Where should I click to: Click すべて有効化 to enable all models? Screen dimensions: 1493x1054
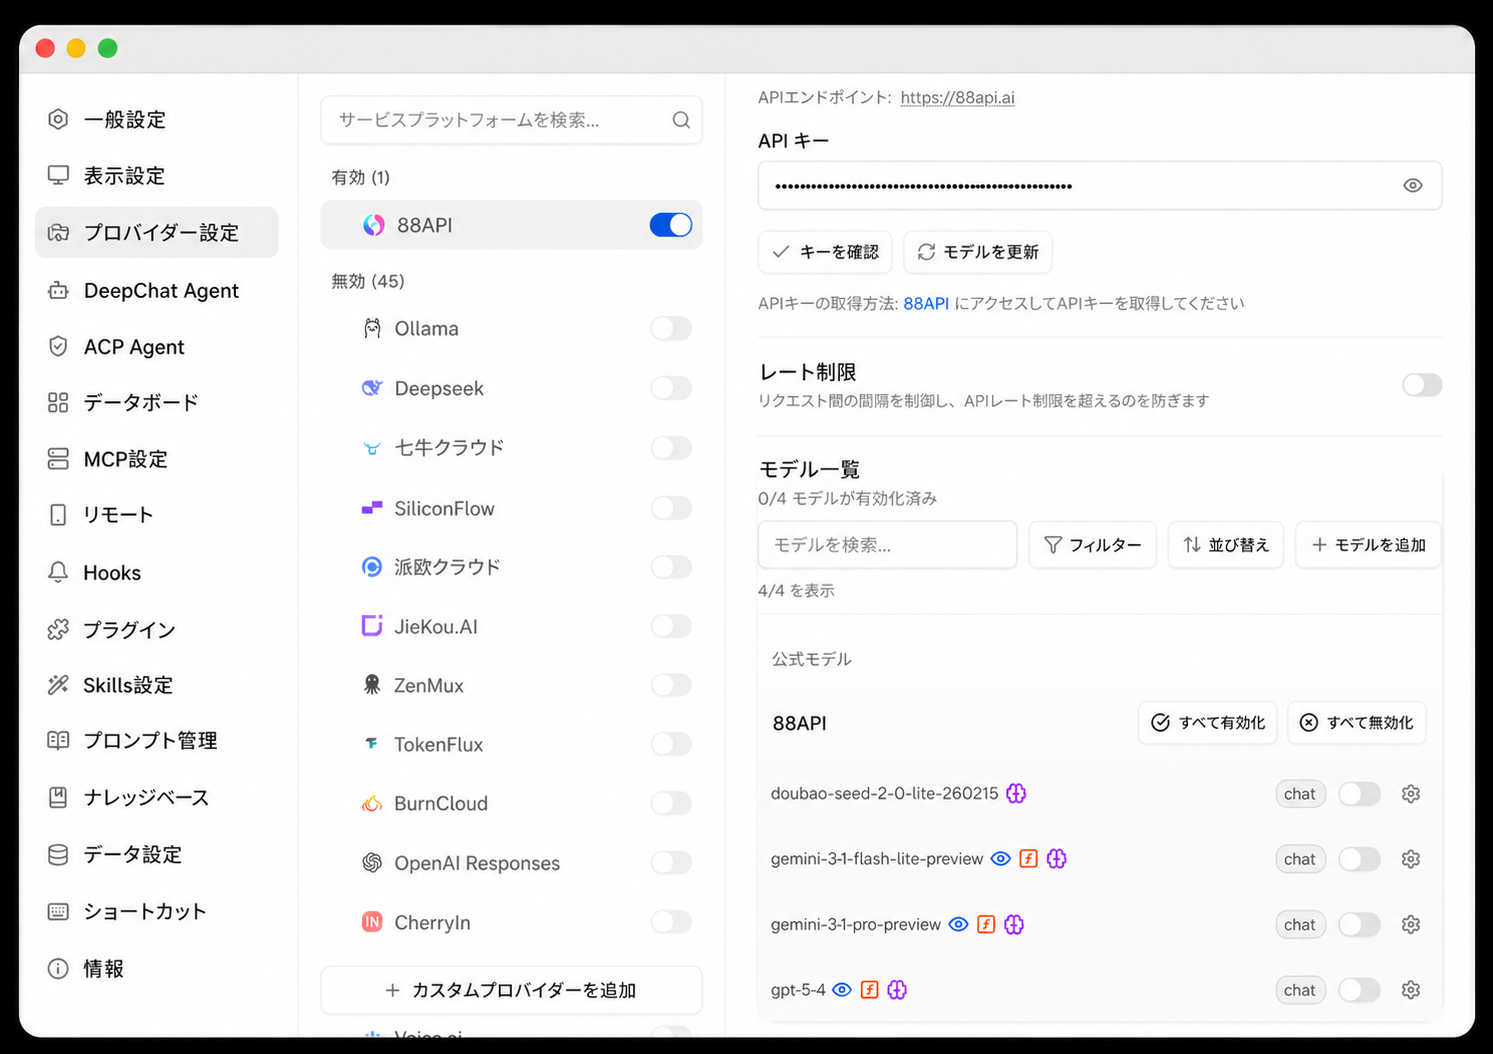(1208, 723)
